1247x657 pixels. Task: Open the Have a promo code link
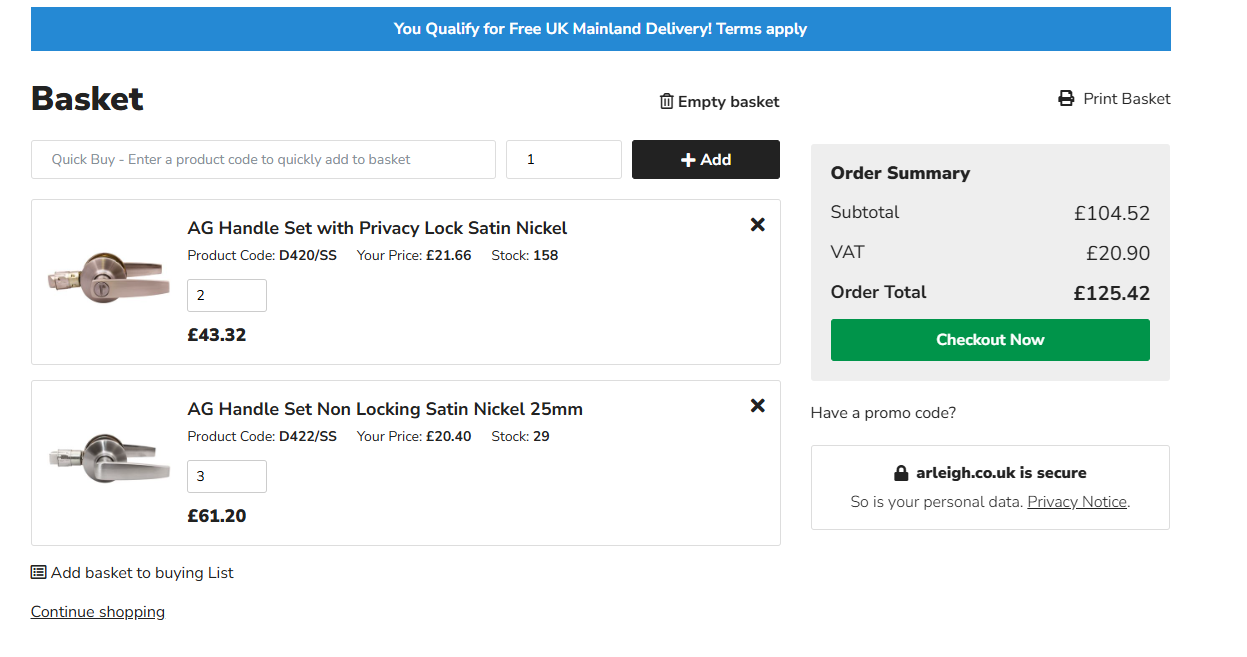coord(883,413)
